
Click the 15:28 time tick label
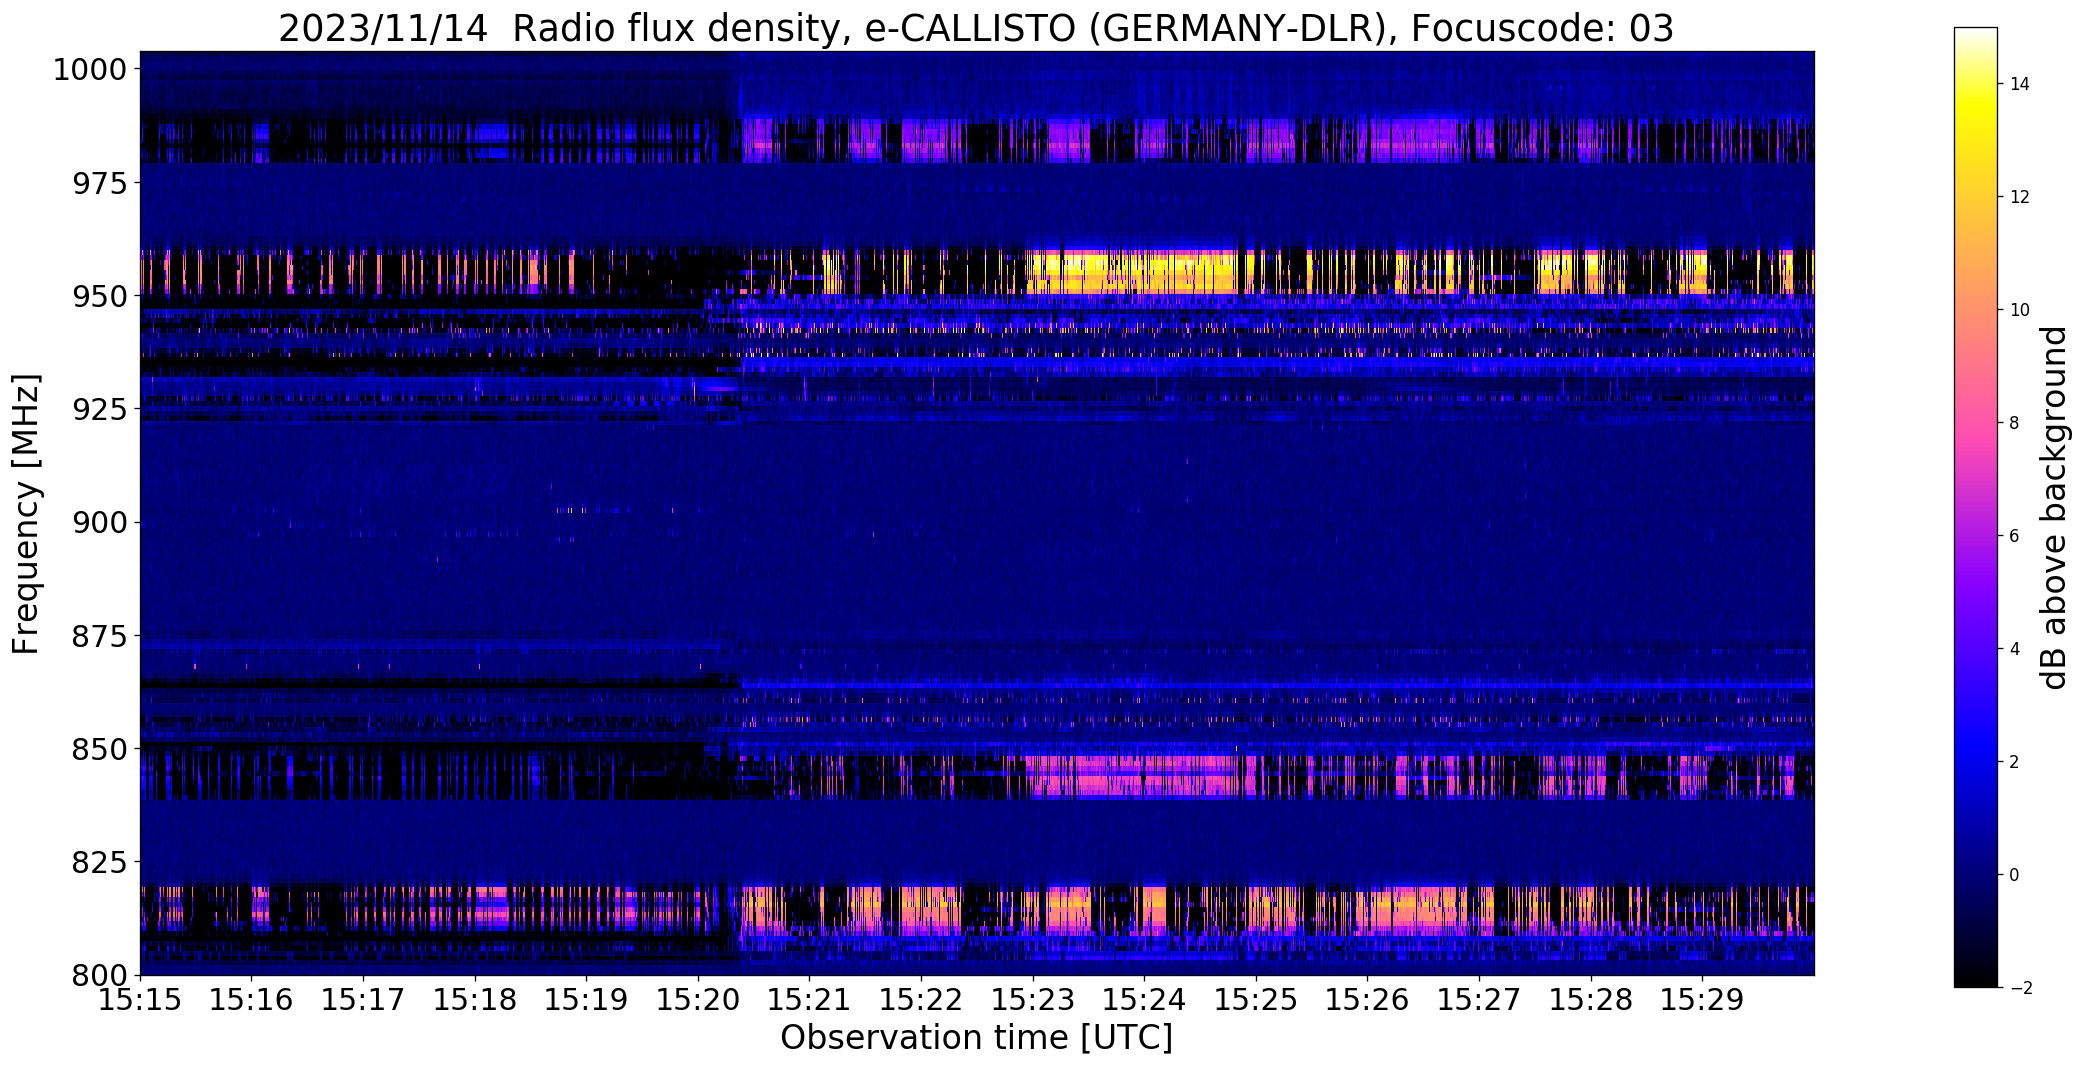click(x=1592, y=1000)
